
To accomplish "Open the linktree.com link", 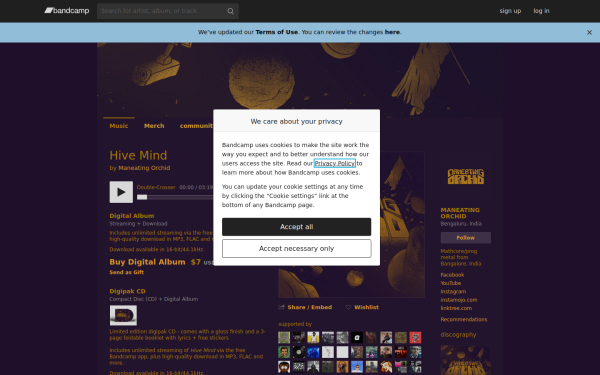I will tap(456, 308).
